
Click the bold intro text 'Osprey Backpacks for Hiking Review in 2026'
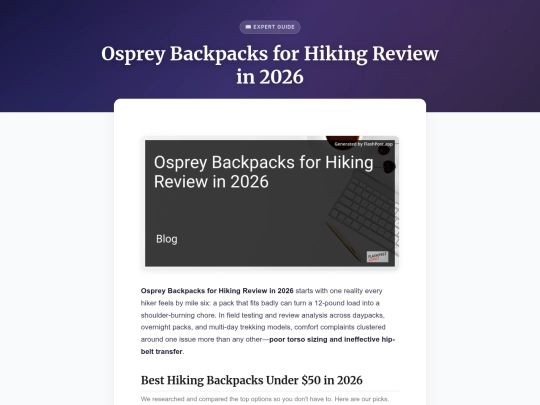217,291
